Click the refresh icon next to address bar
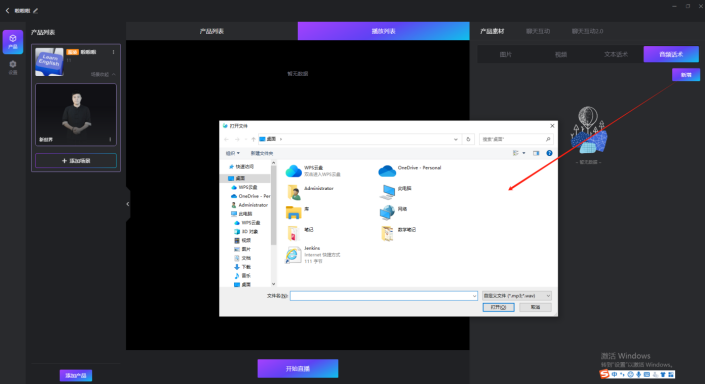Screen dimensions: 705x384 [468, 139]
